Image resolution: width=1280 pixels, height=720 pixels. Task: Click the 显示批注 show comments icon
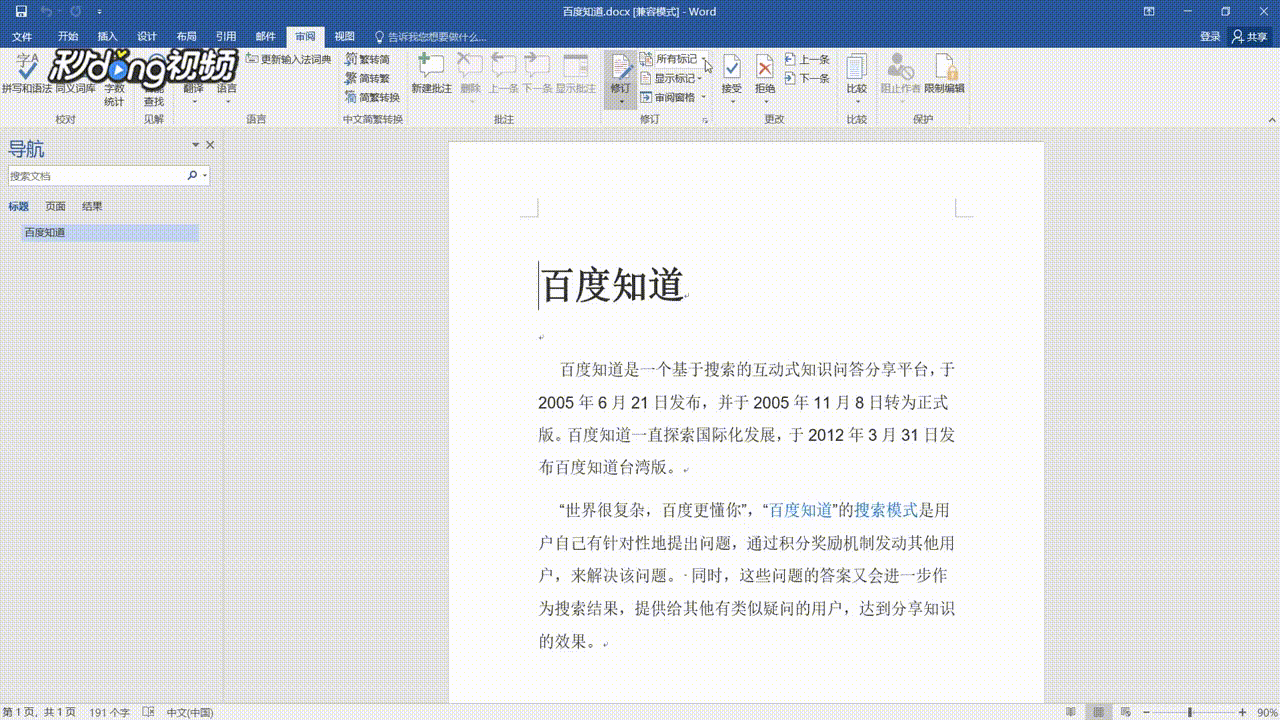[x=575, y=75]
